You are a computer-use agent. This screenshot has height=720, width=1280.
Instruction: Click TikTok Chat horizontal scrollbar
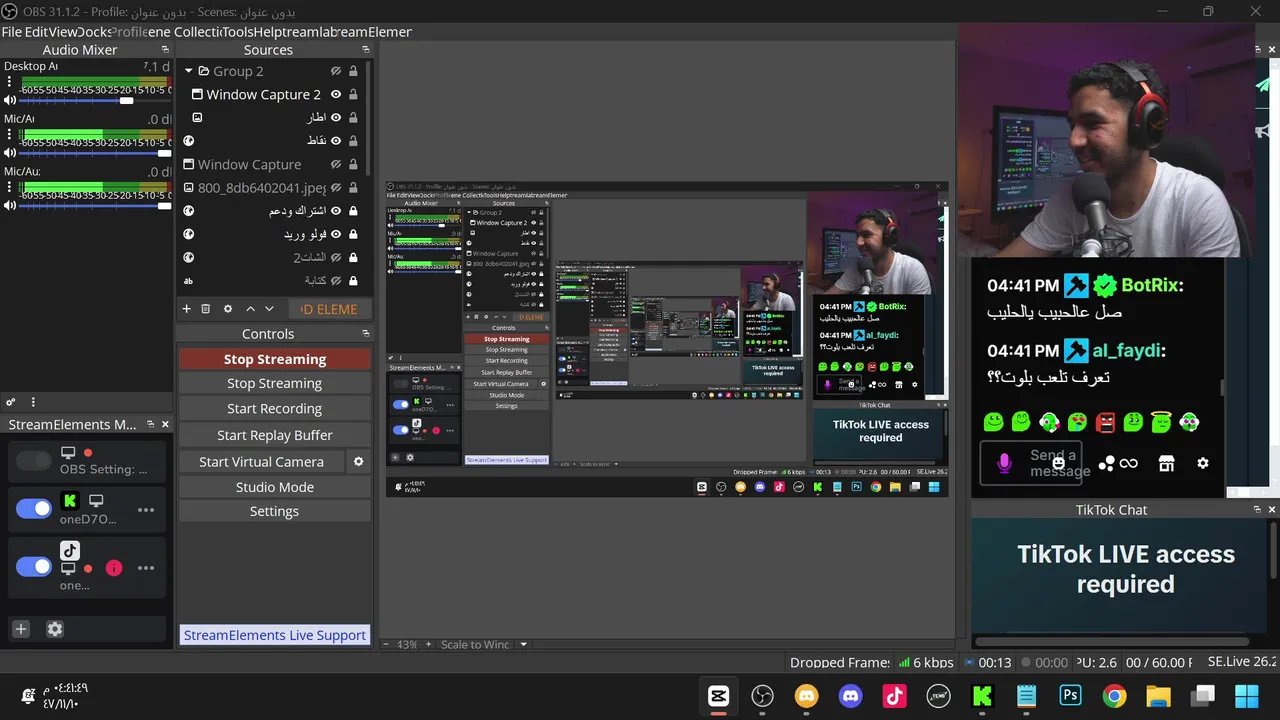1111,642
